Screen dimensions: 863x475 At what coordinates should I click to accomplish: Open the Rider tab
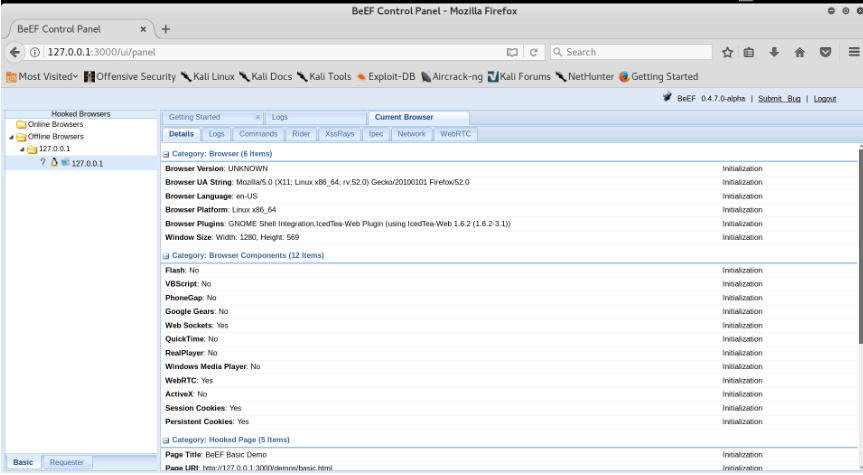301,134
